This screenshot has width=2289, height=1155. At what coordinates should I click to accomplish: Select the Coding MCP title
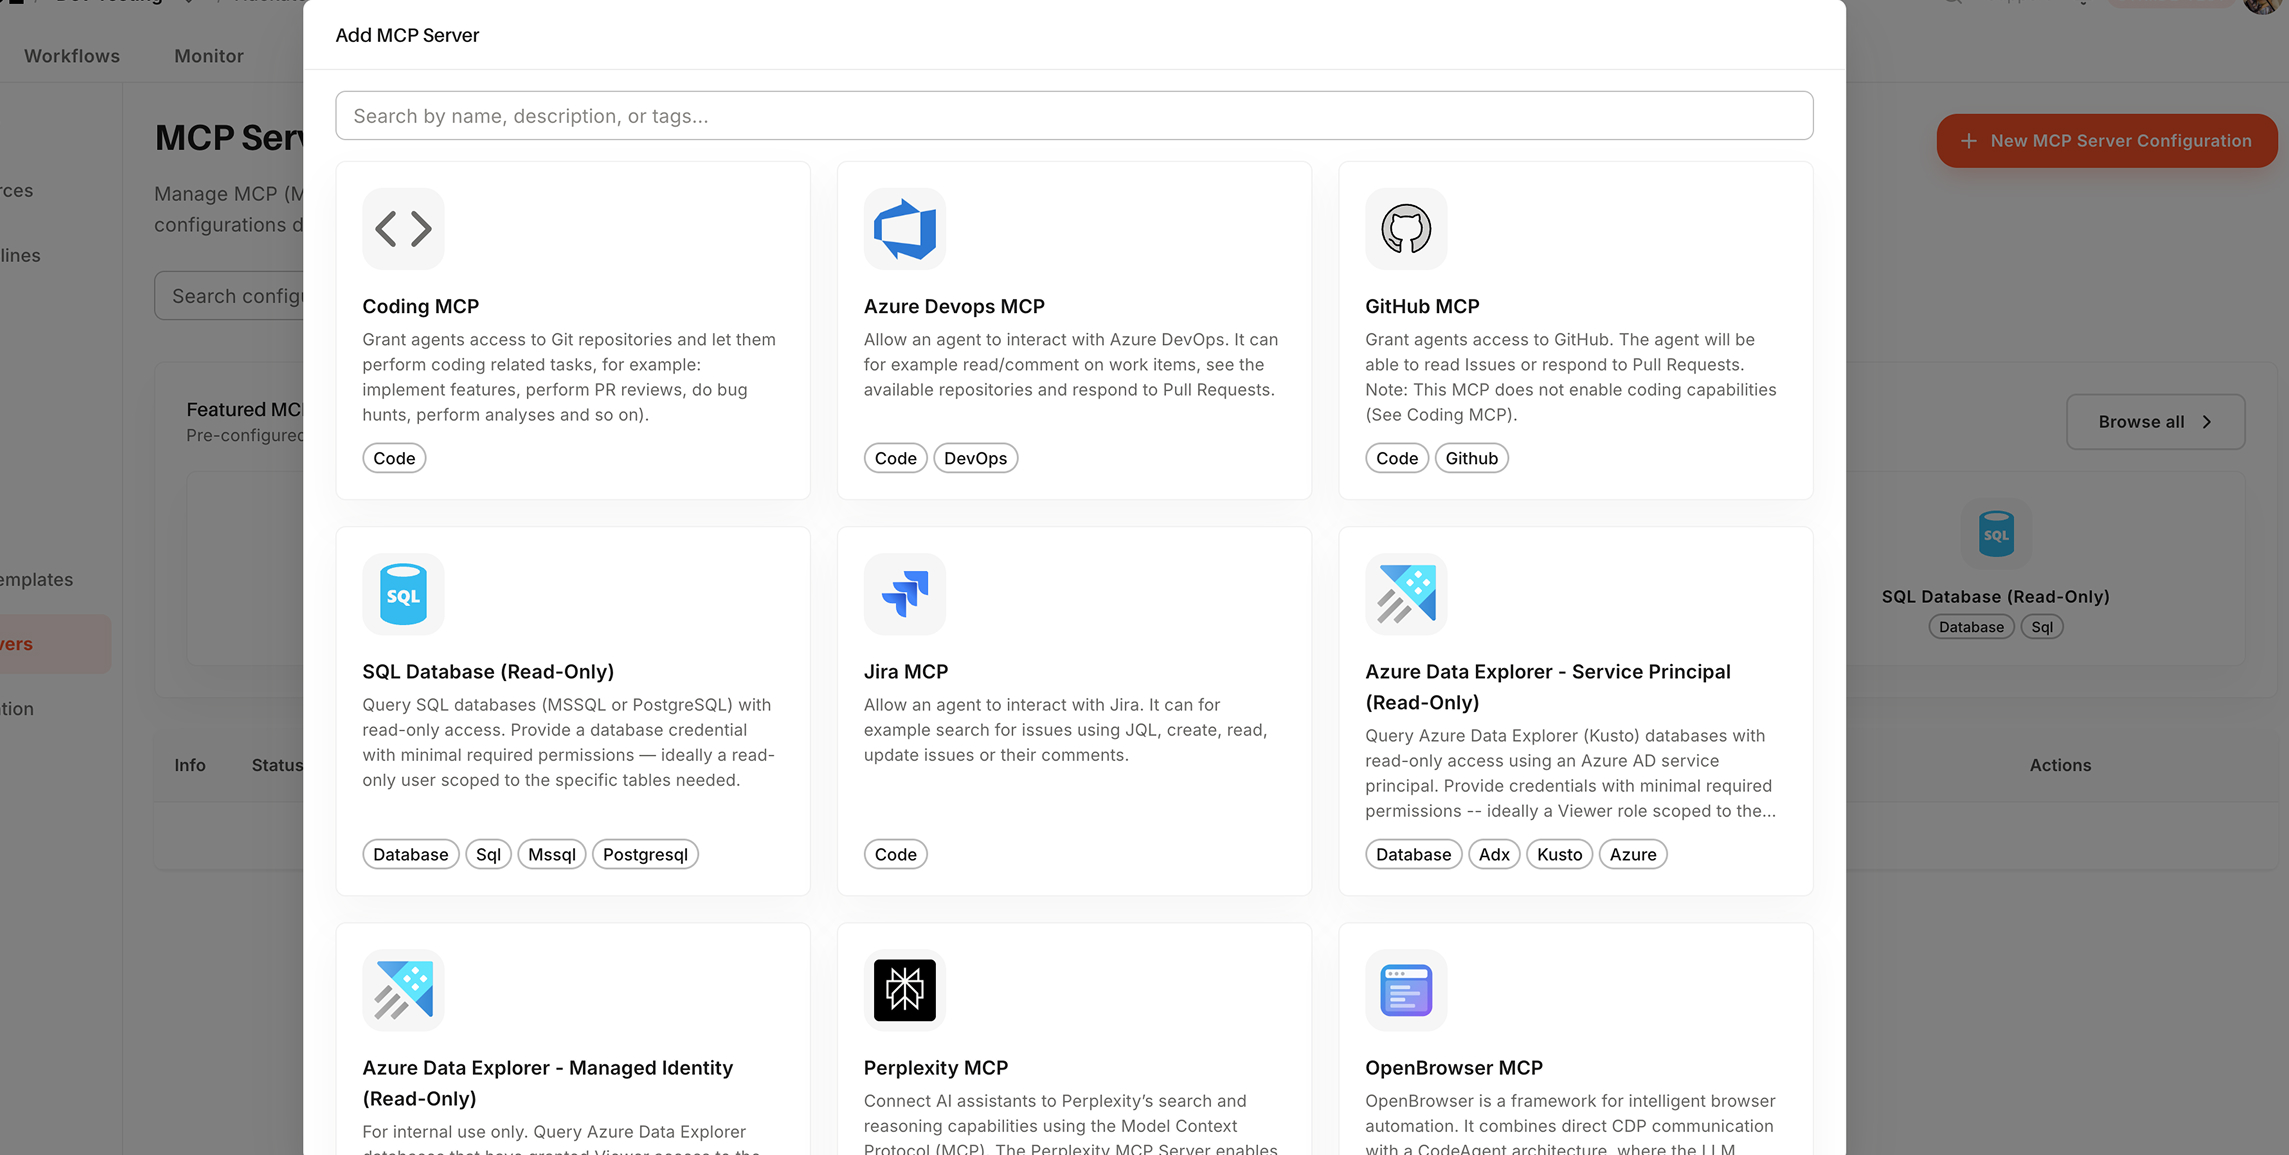[x=420, y=306]
